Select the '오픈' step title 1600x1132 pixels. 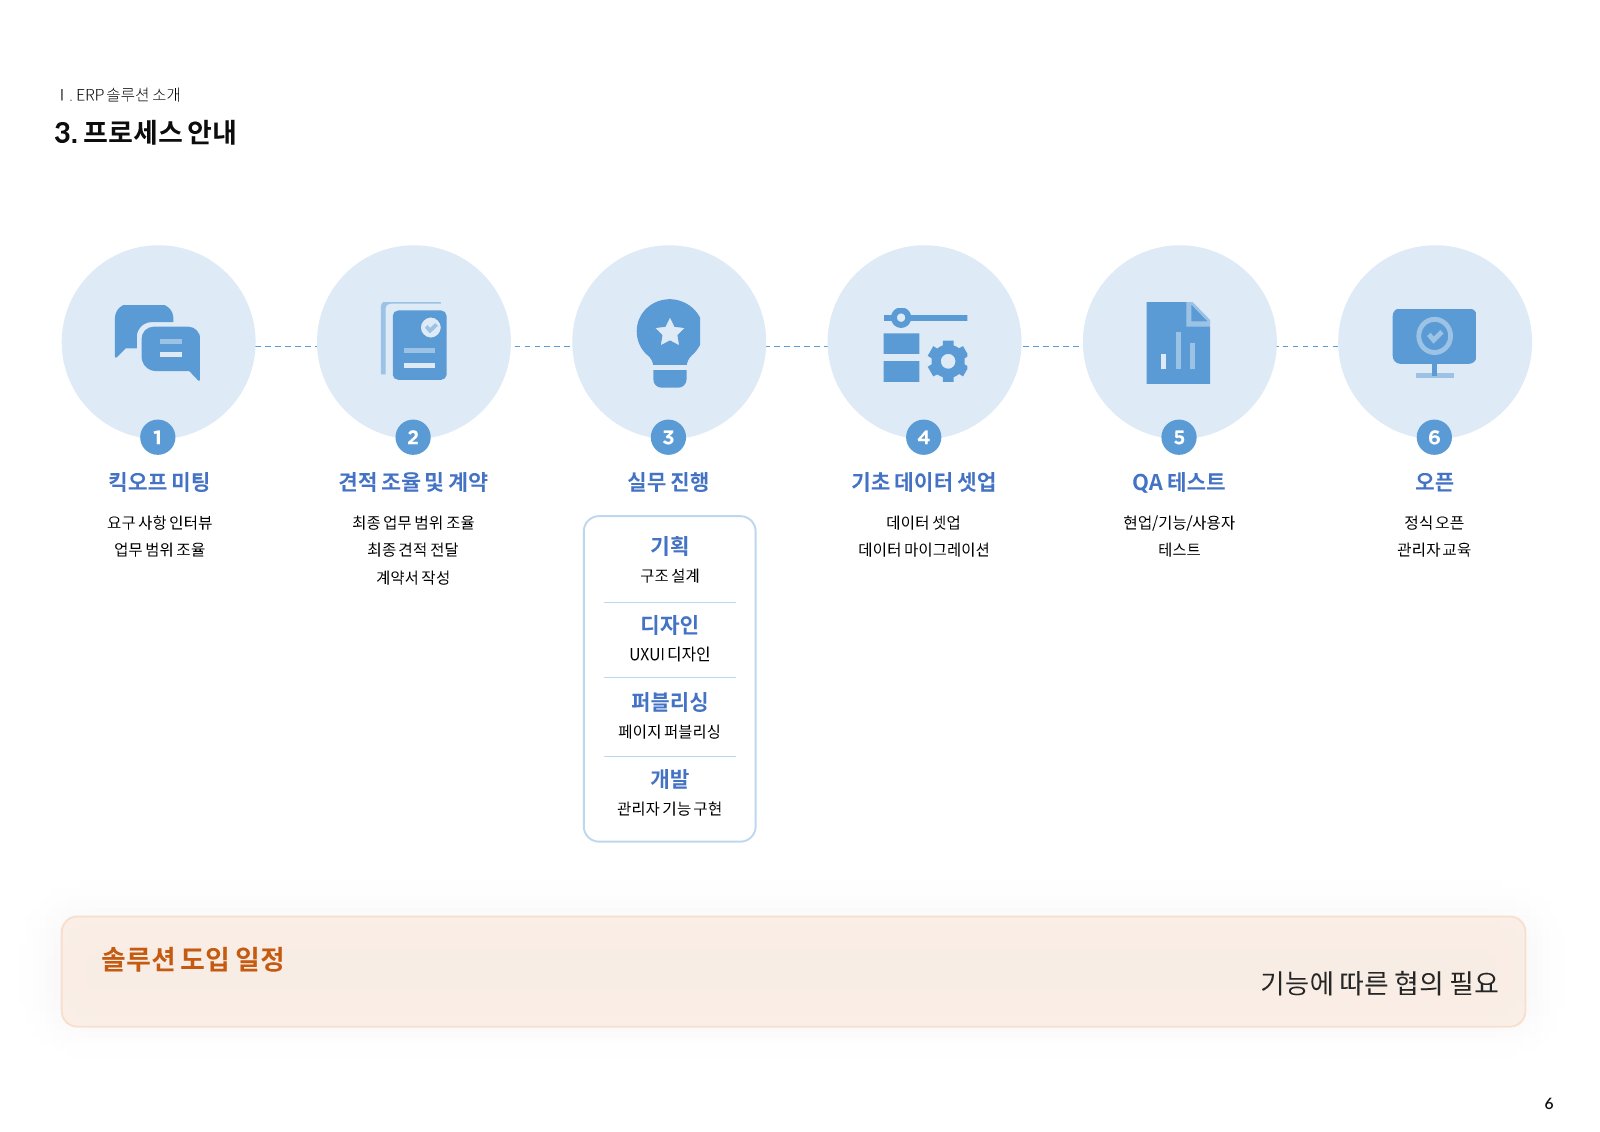[1434, 482]
